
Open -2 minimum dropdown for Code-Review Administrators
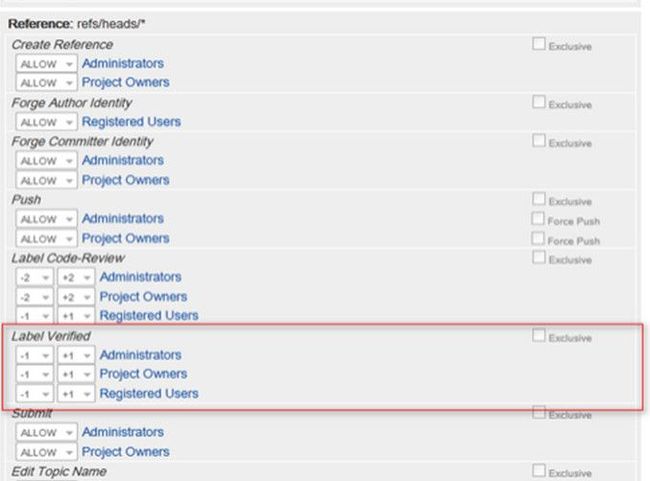34,277
